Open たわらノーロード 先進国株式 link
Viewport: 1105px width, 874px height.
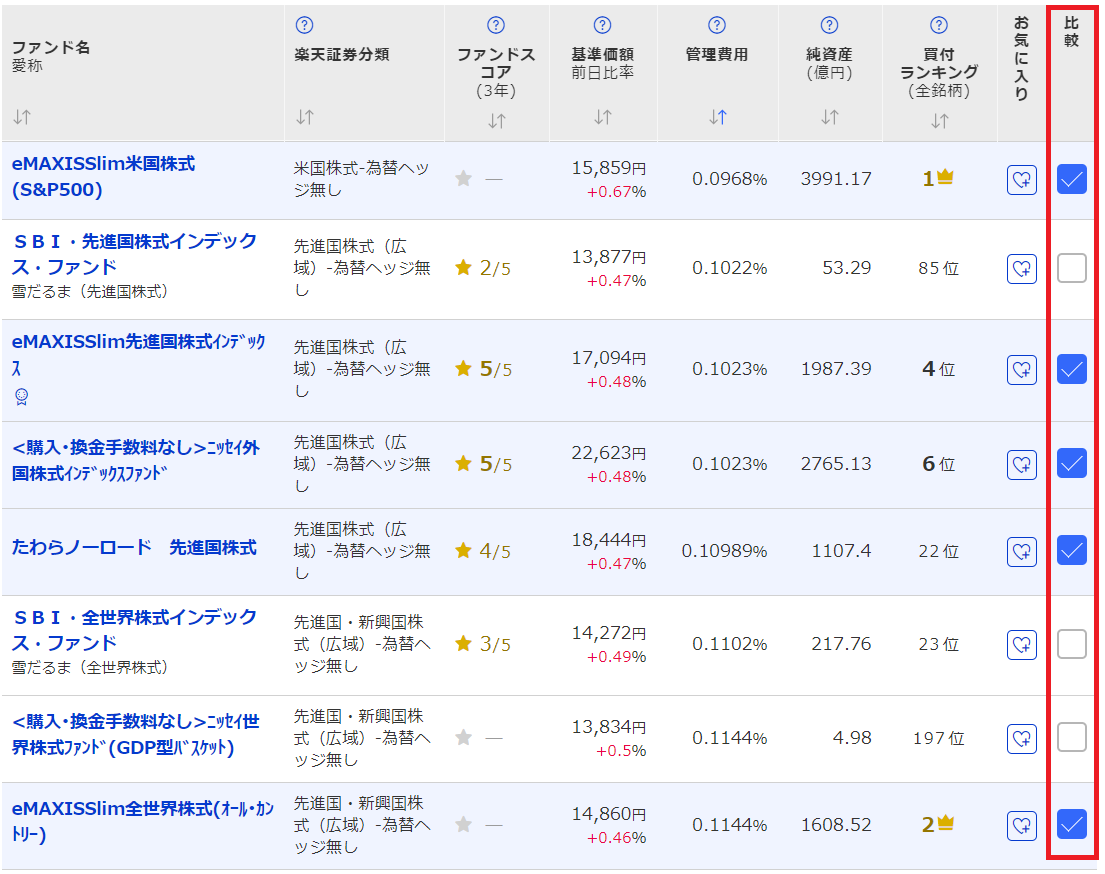tap(134, 548)
